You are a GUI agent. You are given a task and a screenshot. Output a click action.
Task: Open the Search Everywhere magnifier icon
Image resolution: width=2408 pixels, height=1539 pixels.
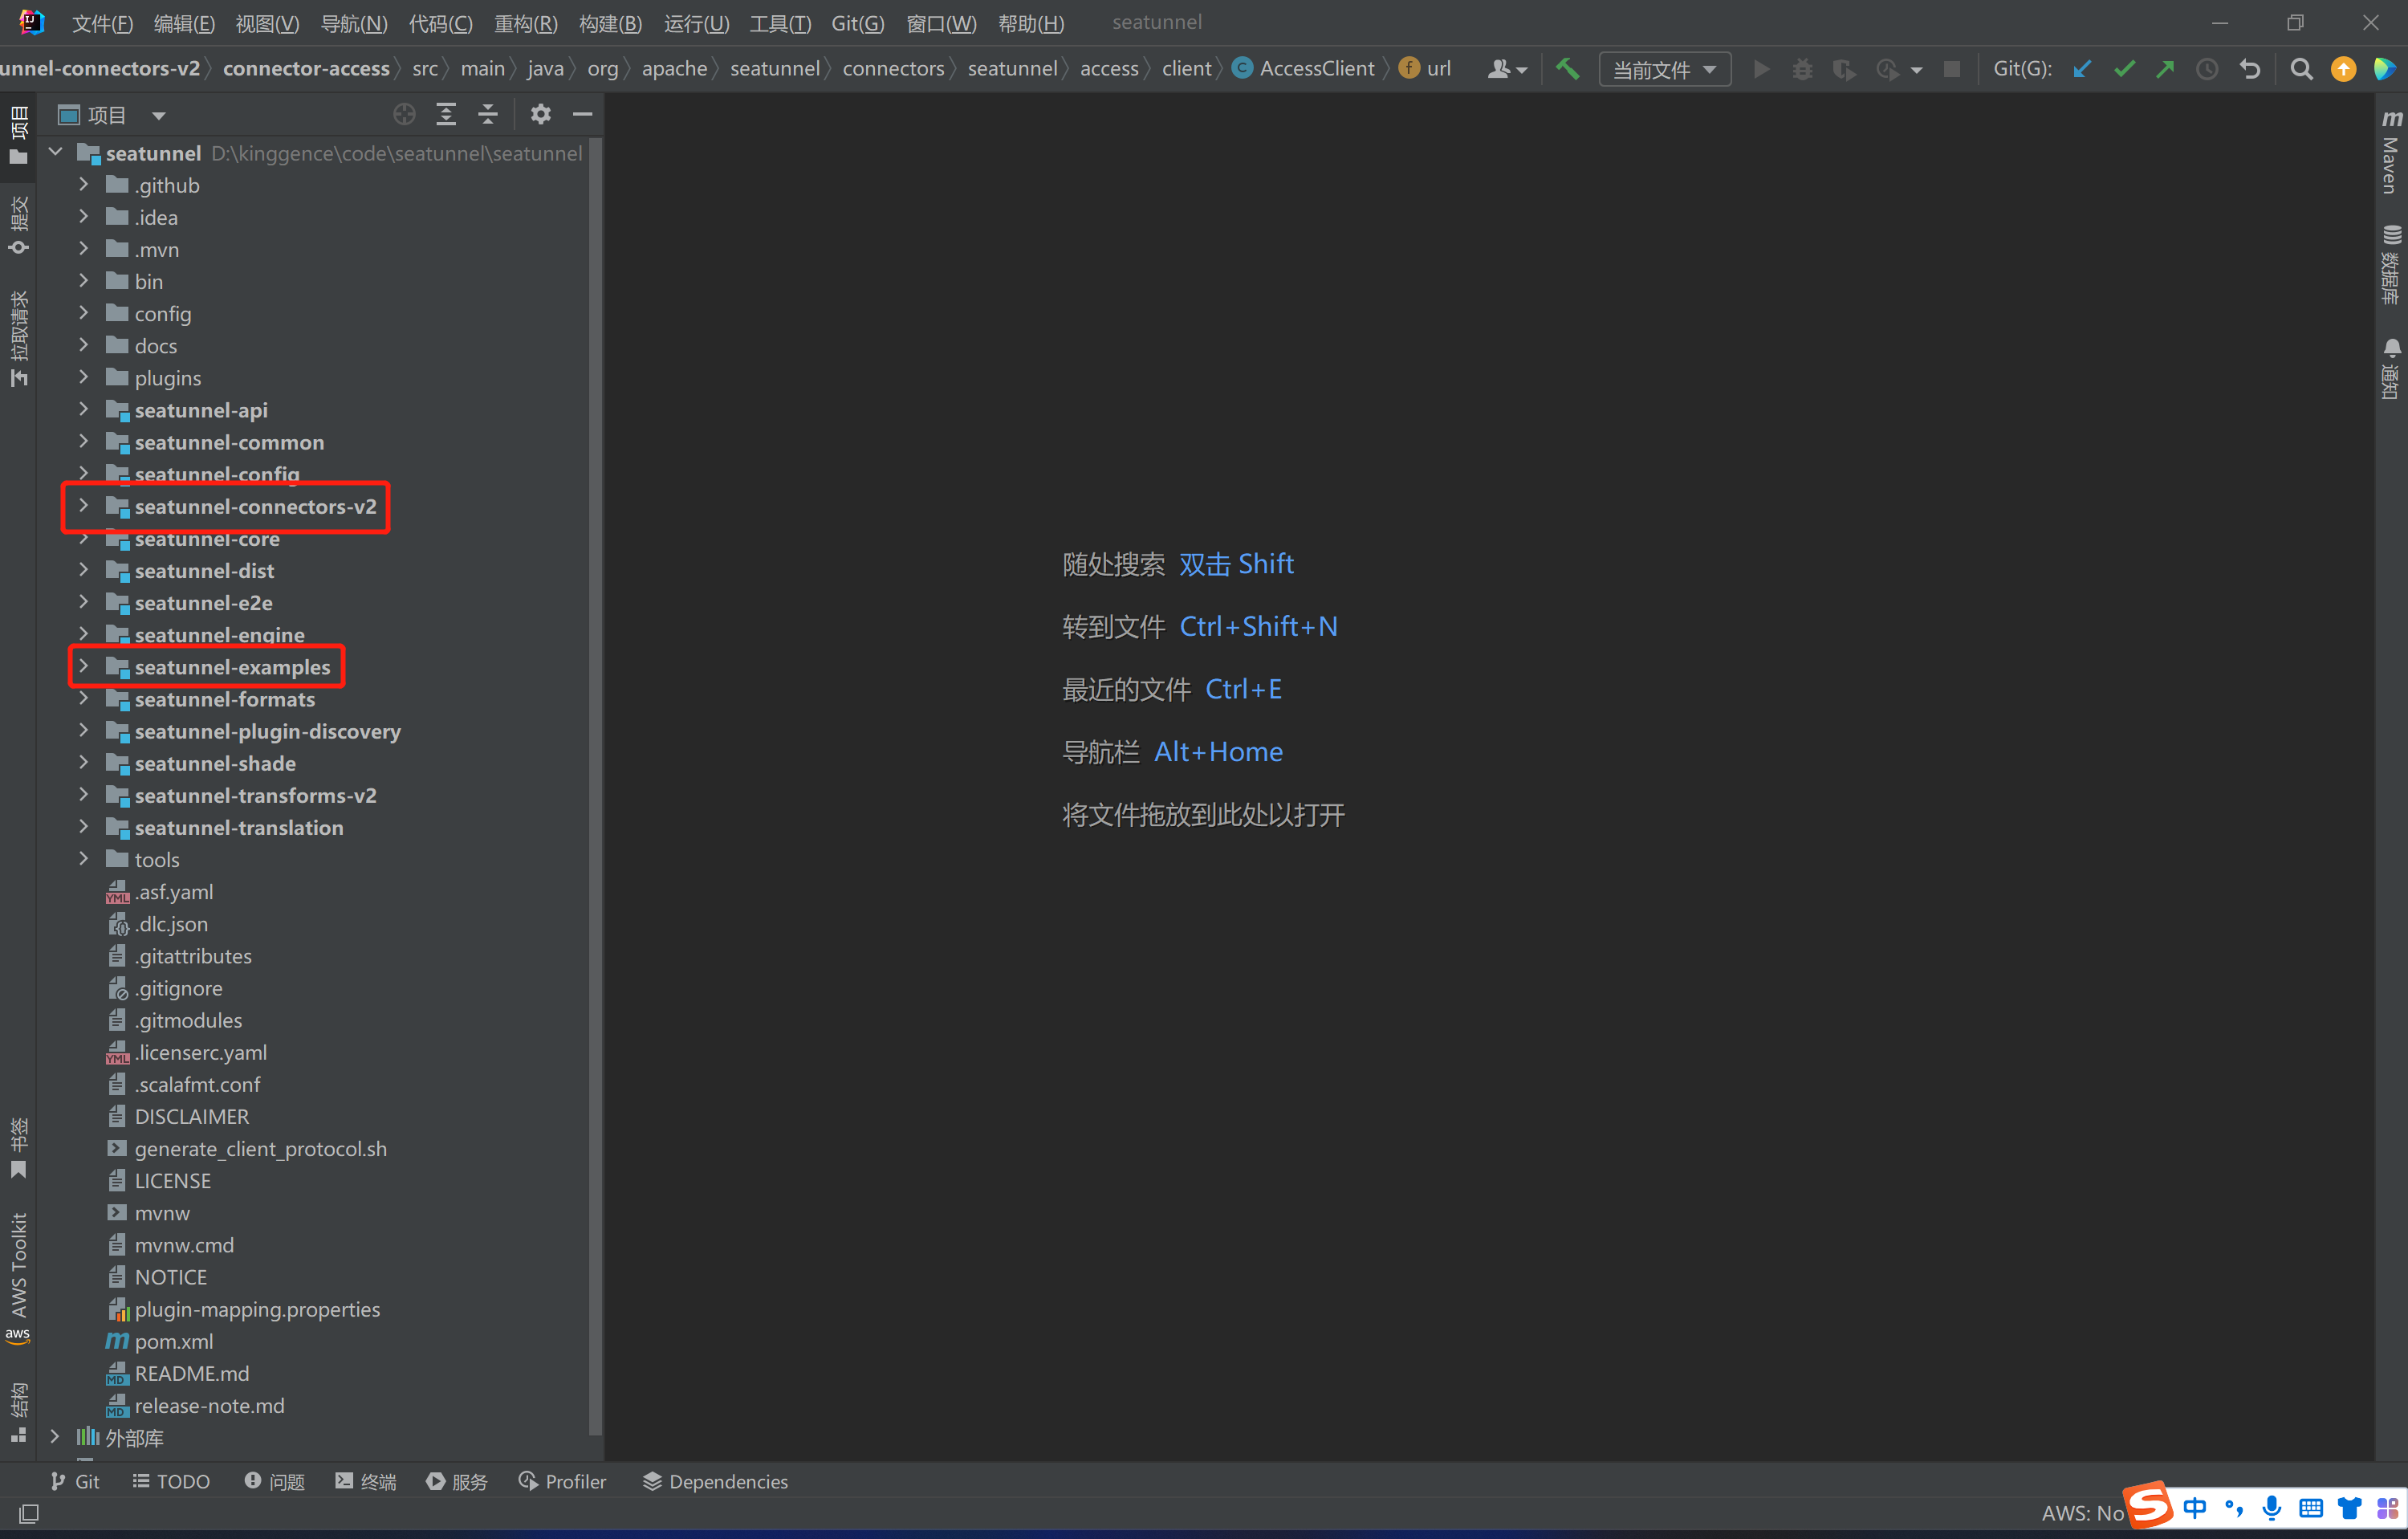[2301, 69]
